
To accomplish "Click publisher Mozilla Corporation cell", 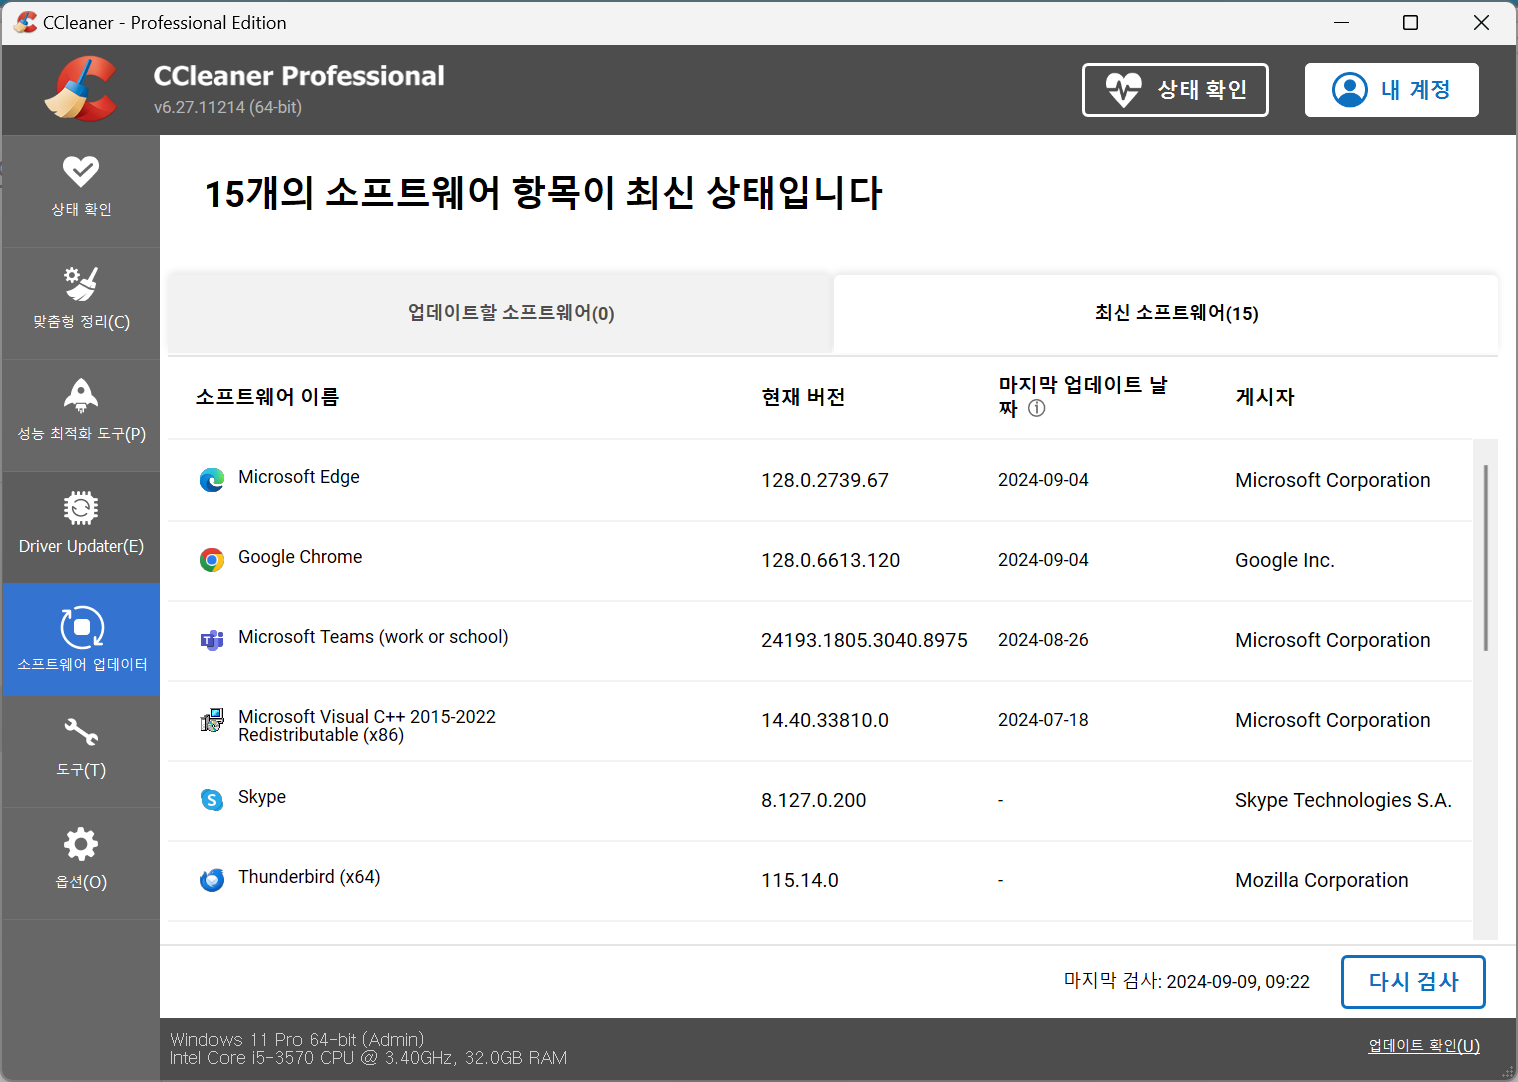I will (1322, 880).
